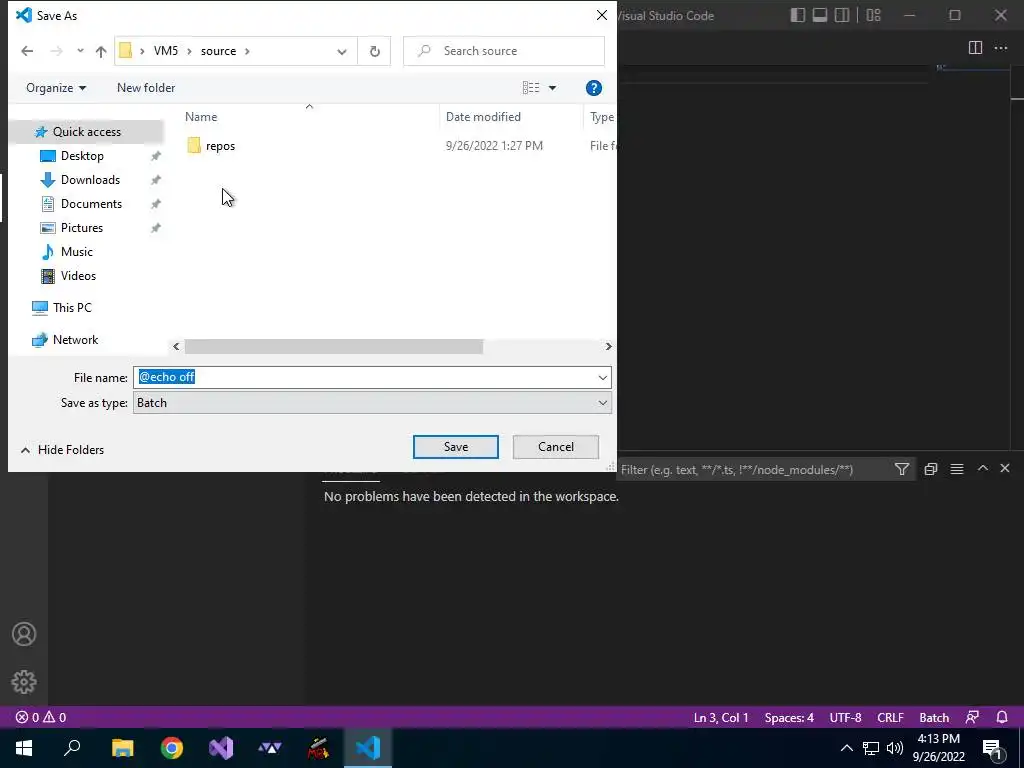Open Documents in navigation pane
1024x768 pixels.
[x=91, y=204]
